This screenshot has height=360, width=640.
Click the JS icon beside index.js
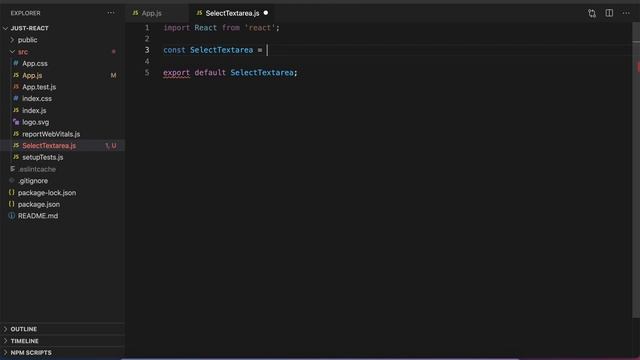[16, 110]
